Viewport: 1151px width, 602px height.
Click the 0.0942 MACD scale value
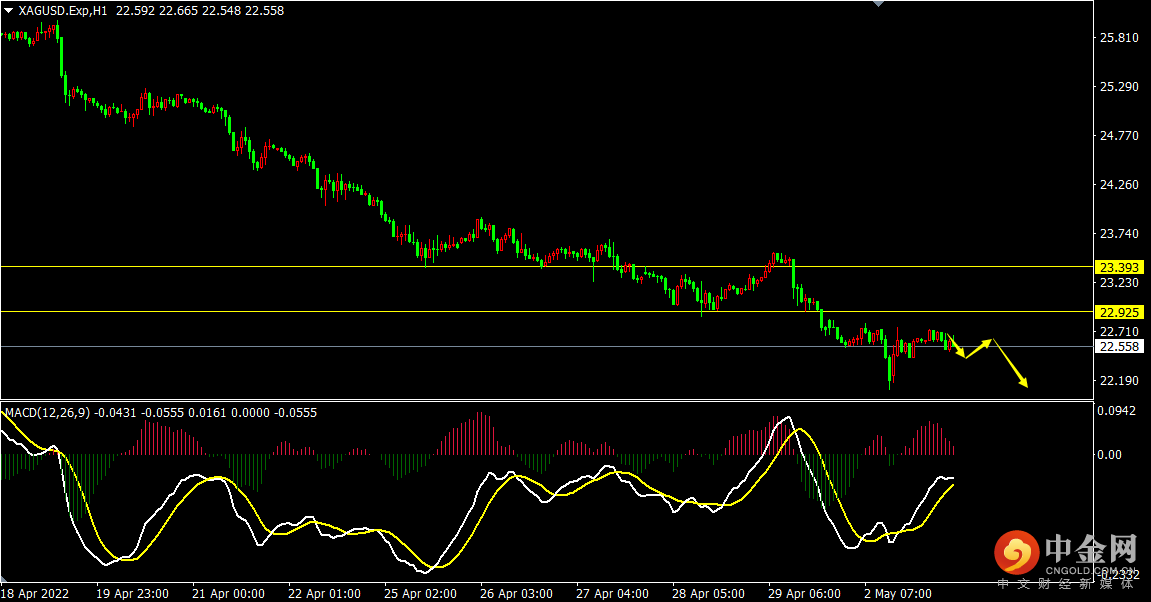pos(1116,411)
